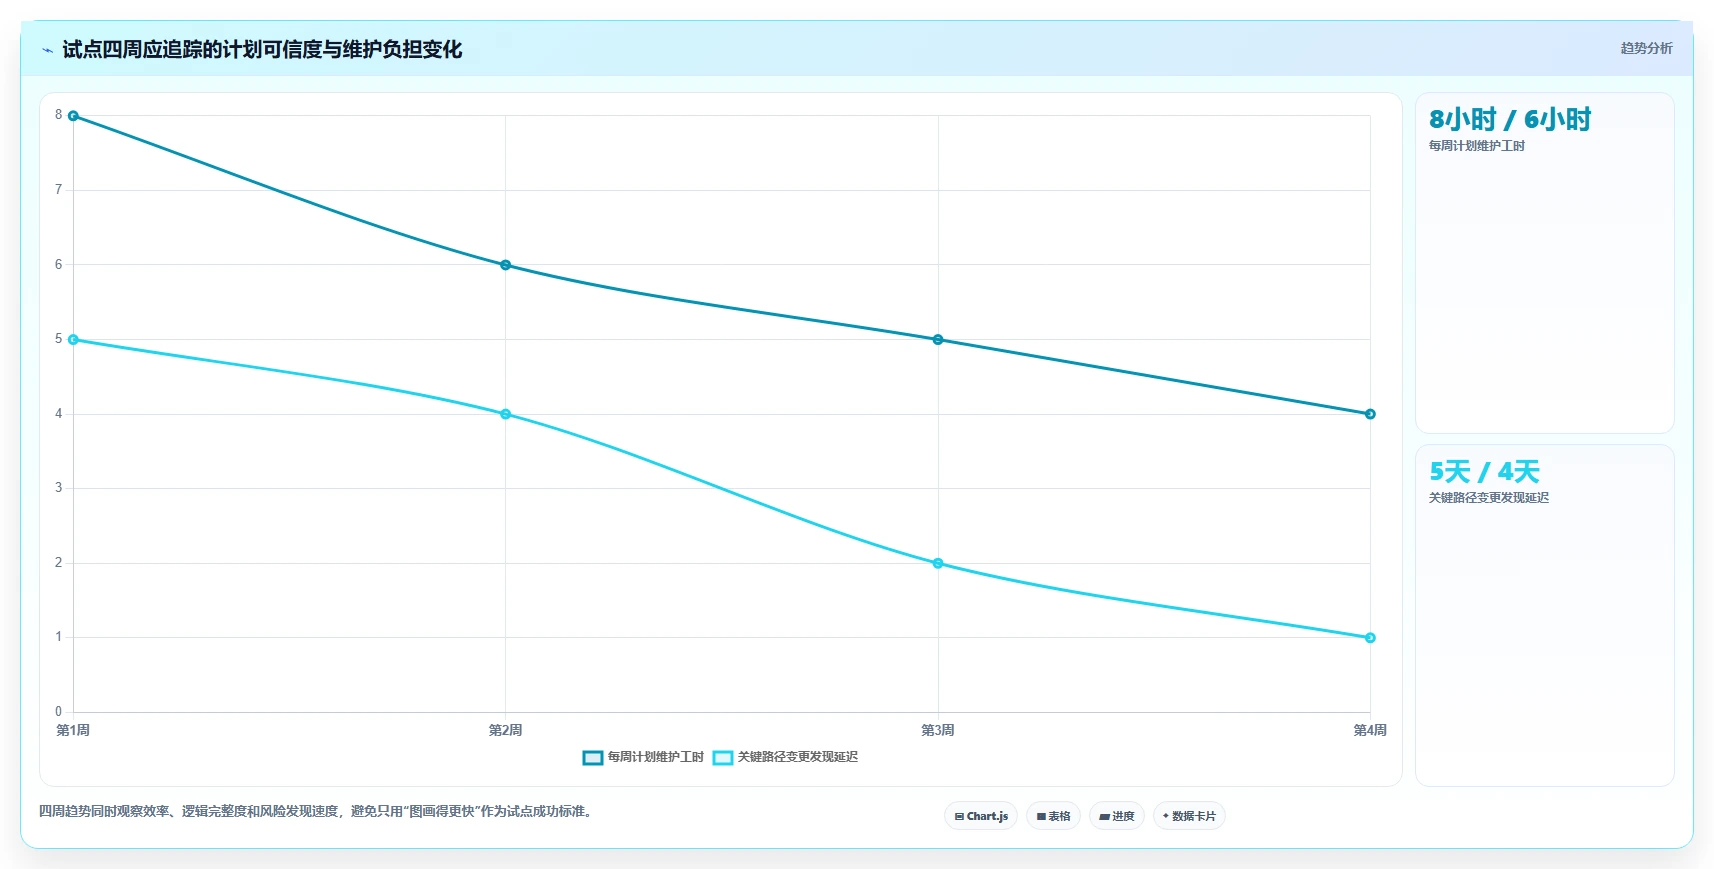The image size is (1714, 869).
Task: Click the footer note starting 四周趋势同时观察效率
Action: pyautogui.click(x=317, y=811)
